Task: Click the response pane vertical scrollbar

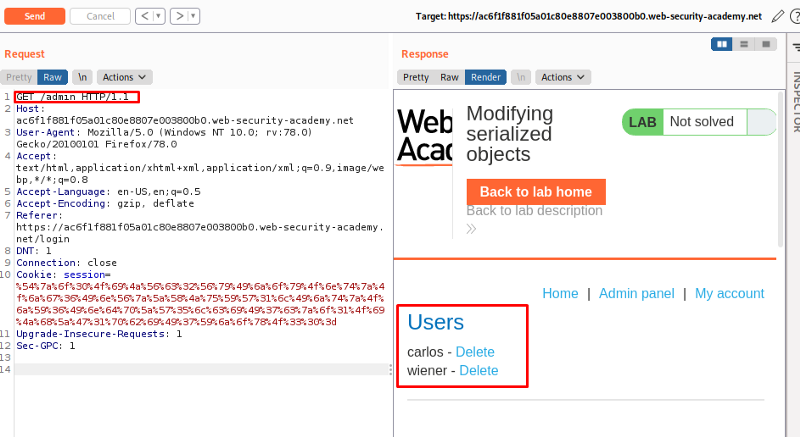Action: pos(781,170)
